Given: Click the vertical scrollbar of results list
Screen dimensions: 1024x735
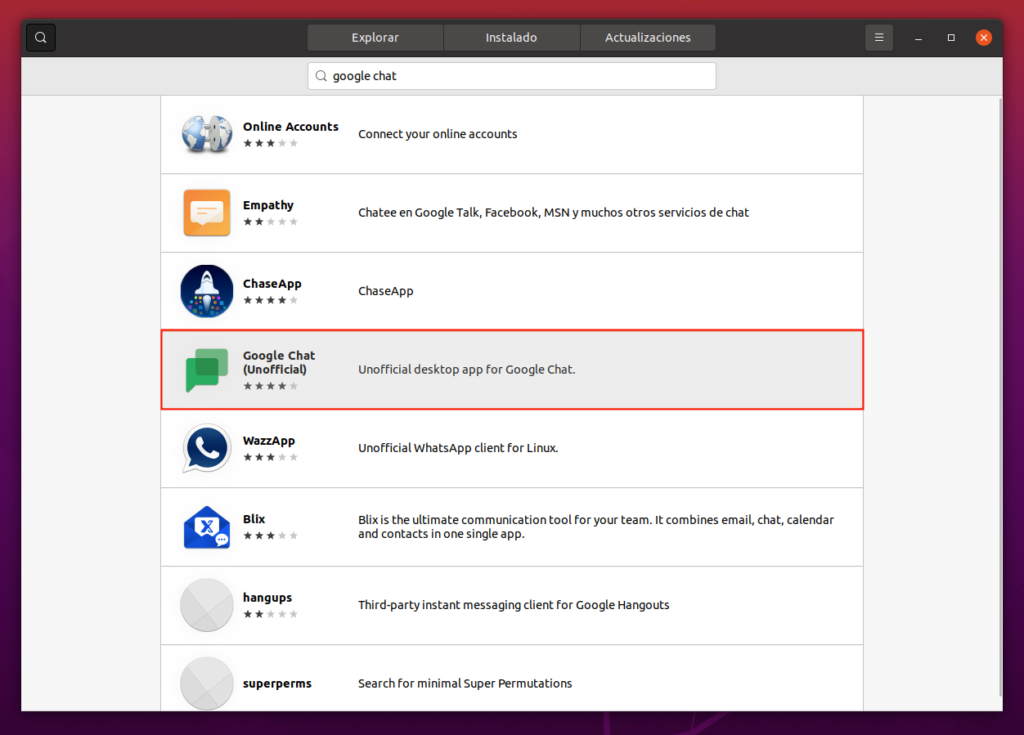Looking at the screenshot, I should pos(1000,396).
